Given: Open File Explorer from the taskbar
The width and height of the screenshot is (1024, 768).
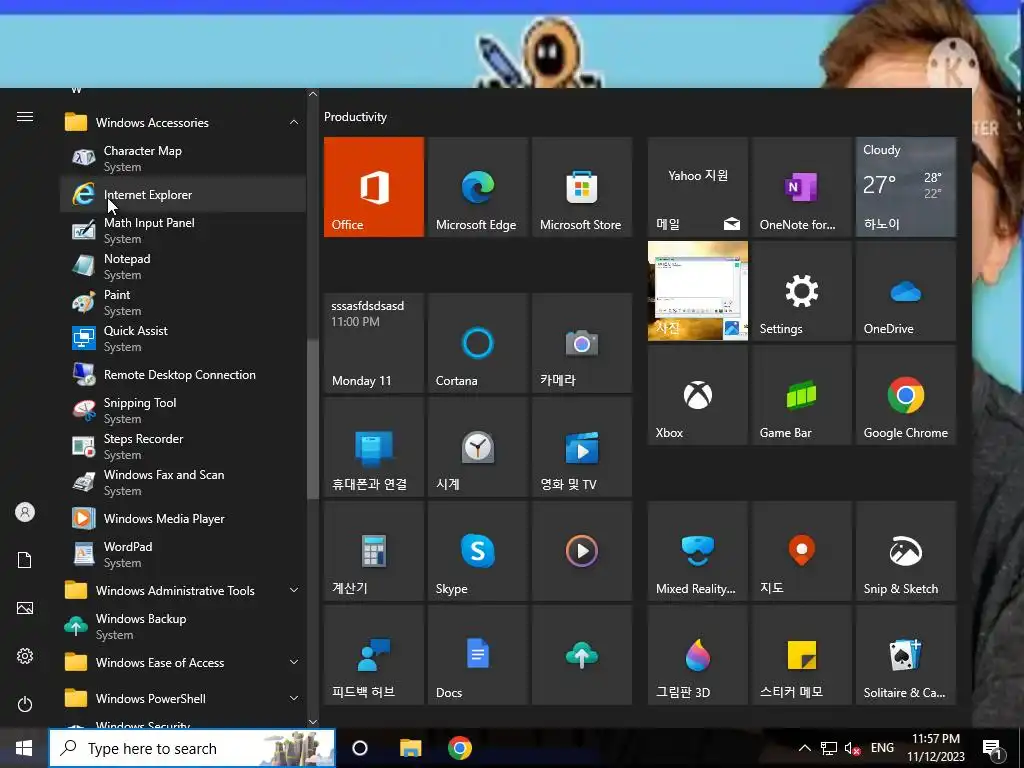Looking at the screenshot, I should coord(411,748).
